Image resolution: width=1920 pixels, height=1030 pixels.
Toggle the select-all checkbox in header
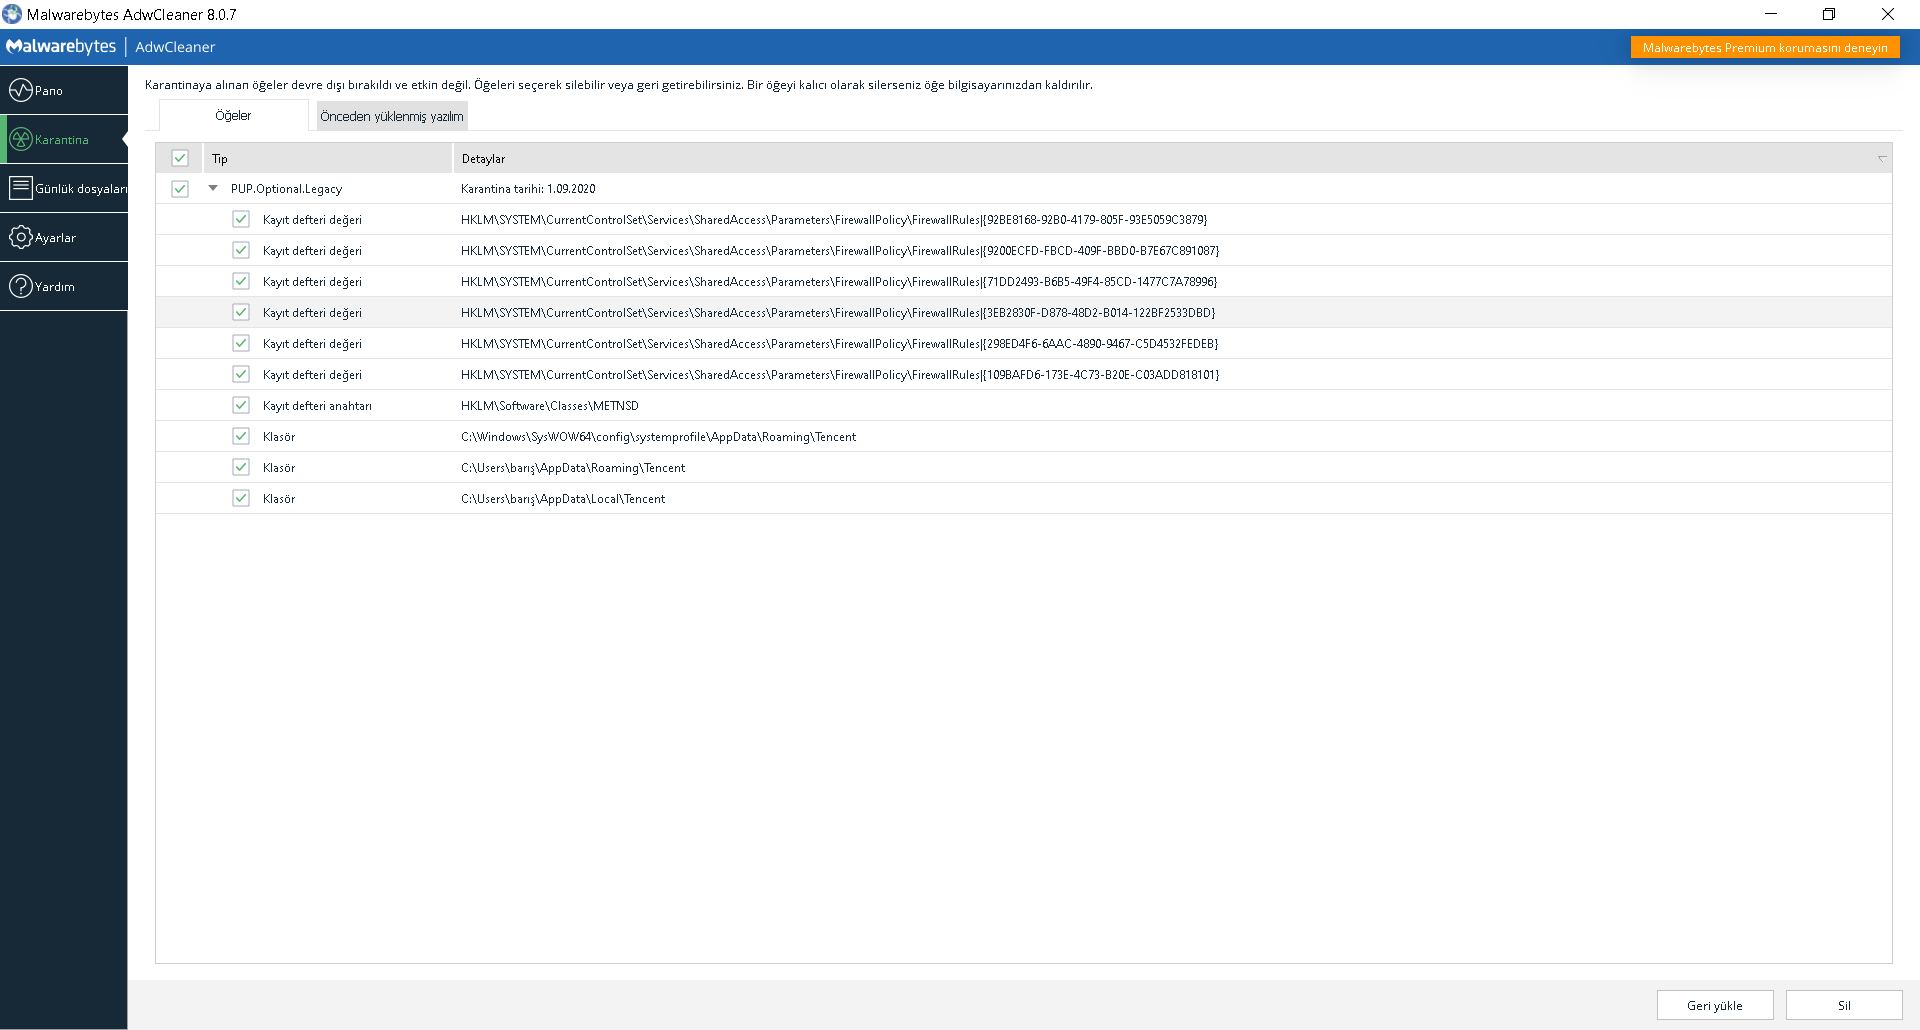[x=180, y=158]
